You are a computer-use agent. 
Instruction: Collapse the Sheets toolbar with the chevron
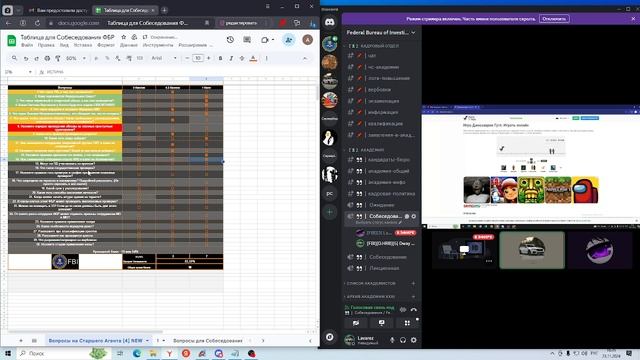[x=304, y=58]
